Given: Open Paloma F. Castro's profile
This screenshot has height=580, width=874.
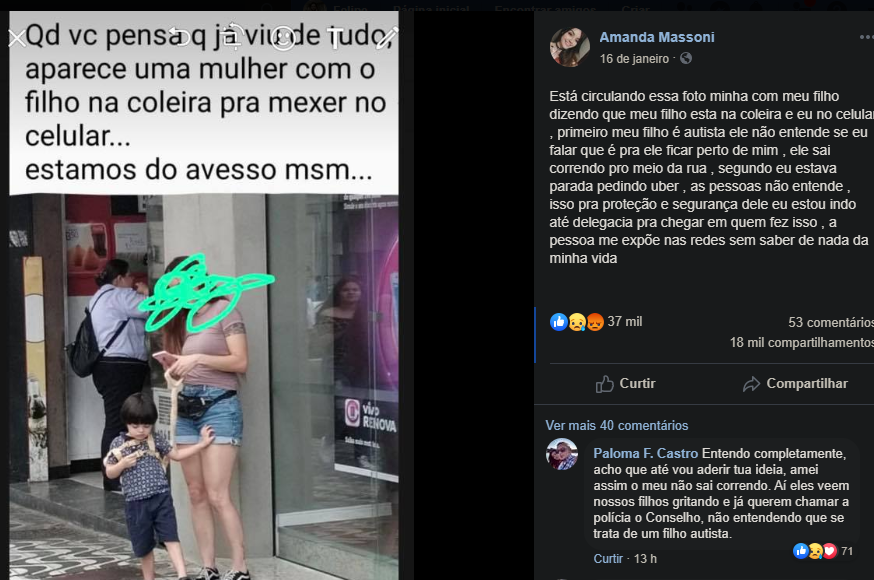Looking at the screenshot, I should pos(645,454).
